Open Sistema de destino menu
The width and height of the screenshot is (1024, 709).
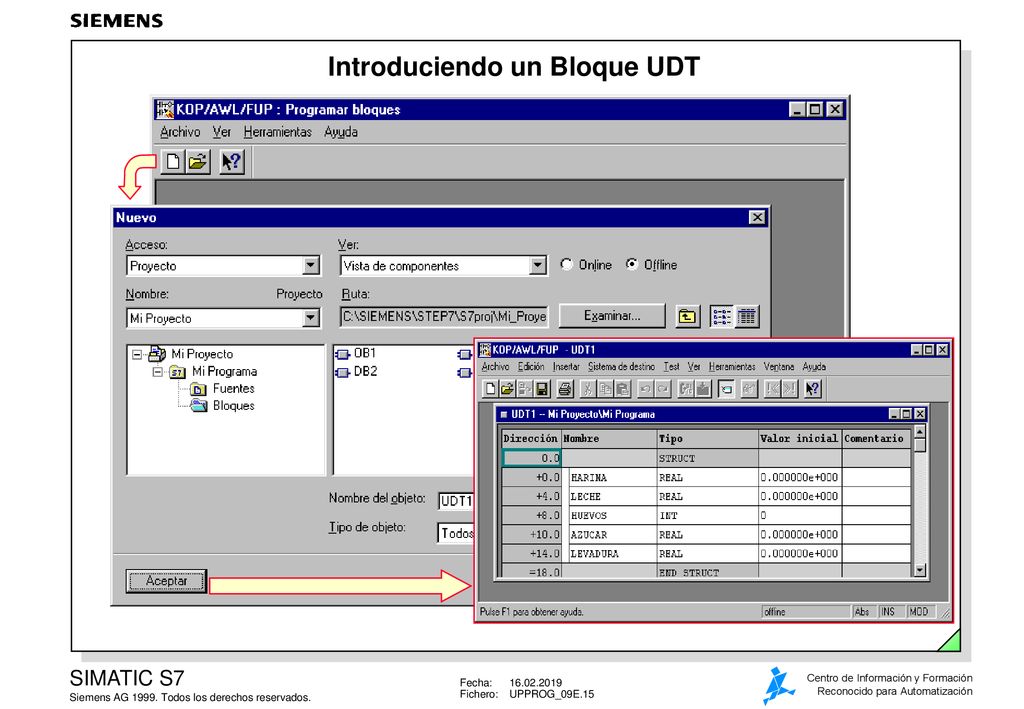pyautogui.click(x=621, y=367)
